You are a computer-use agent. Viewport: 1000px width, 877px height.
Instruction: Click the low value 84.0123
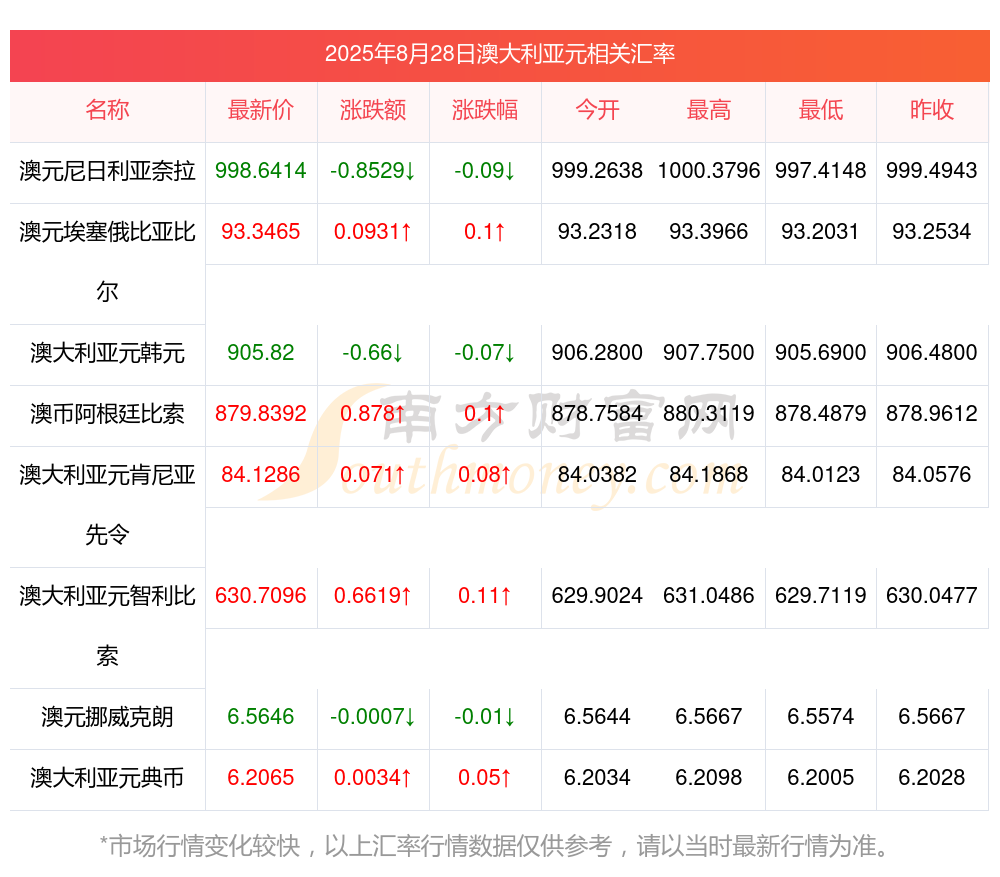(x=821, y=475)
